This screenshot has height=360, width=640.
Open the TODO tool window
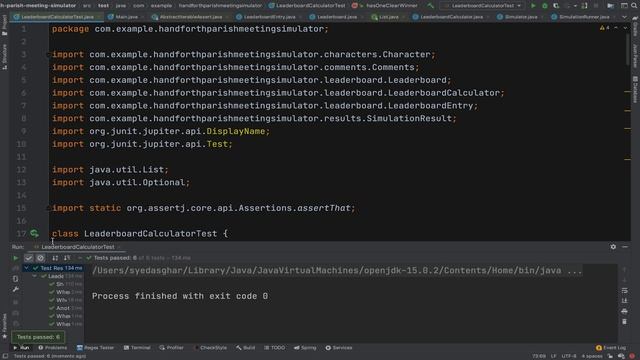pos(275,348)
